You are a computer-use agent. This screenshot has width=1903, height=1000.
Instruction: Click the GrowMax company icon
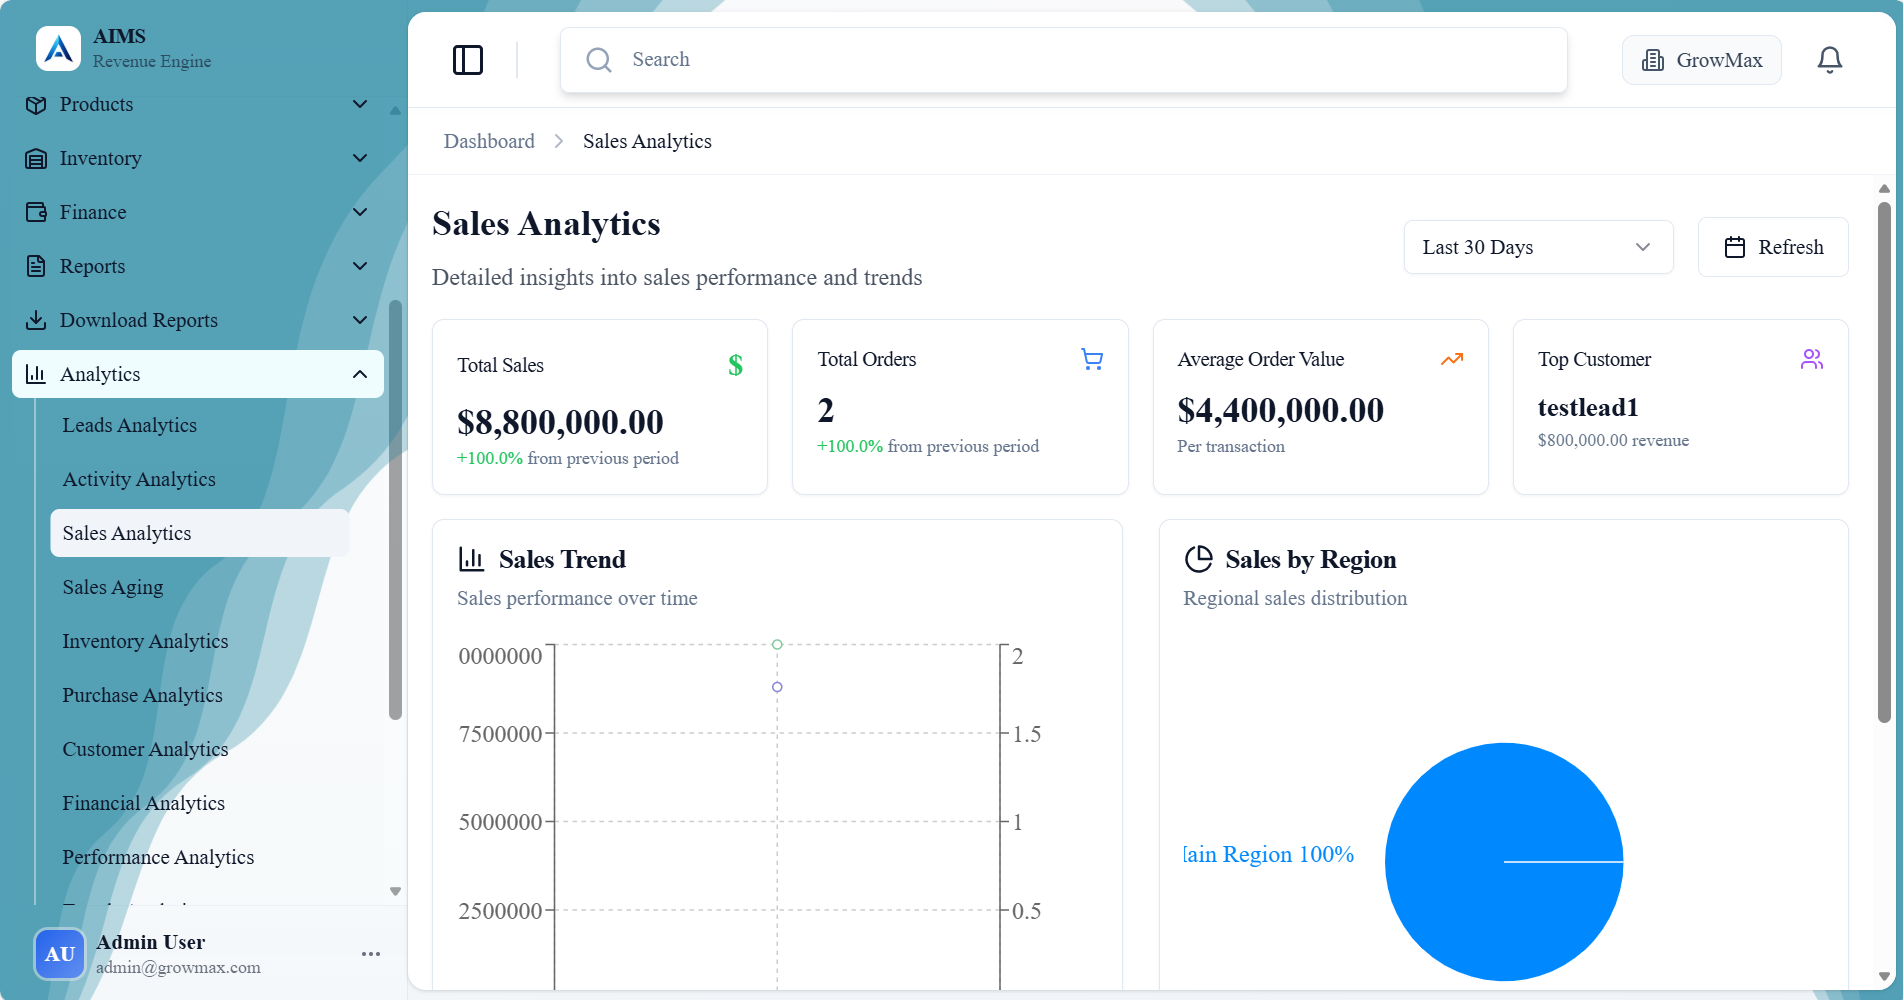point(1652,60)
